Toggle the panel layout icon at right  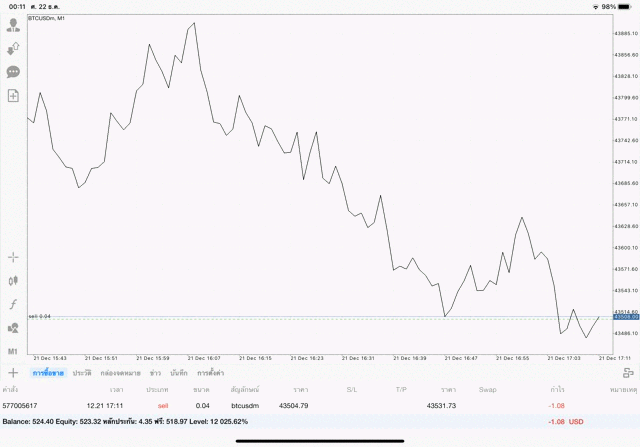[x=628, y=372]
